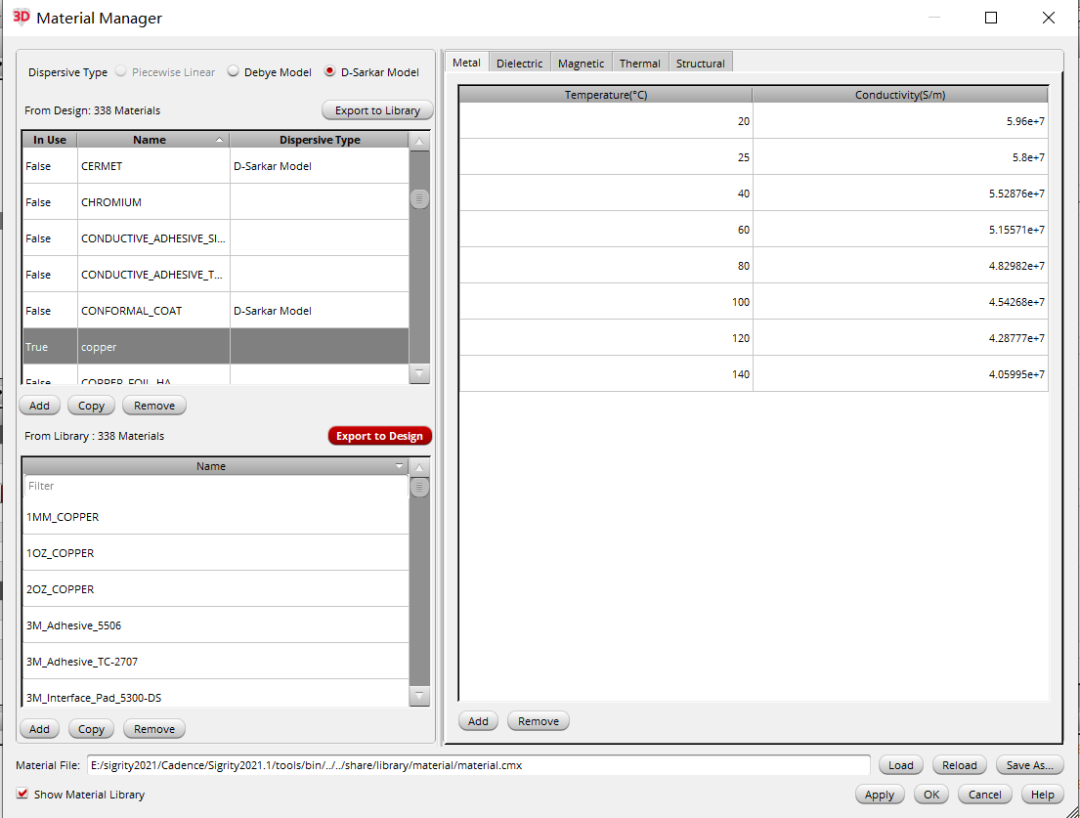Image resolution: width=1080 pixels, height=818 pixels.
Task: Select the D-Sarkar Model radio button
Action: [330, 72]
